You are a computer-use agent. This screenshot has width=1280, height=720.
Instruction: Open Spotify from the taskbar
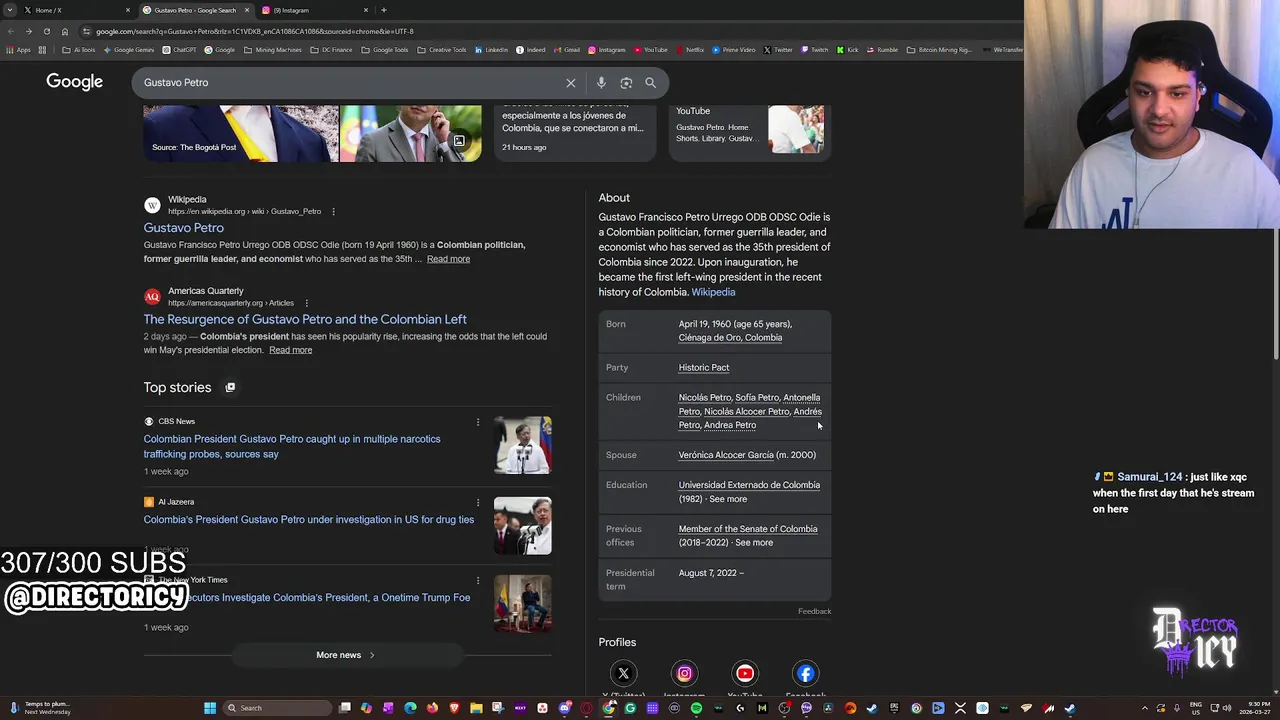pyautogui.click(x=696, y=708)
